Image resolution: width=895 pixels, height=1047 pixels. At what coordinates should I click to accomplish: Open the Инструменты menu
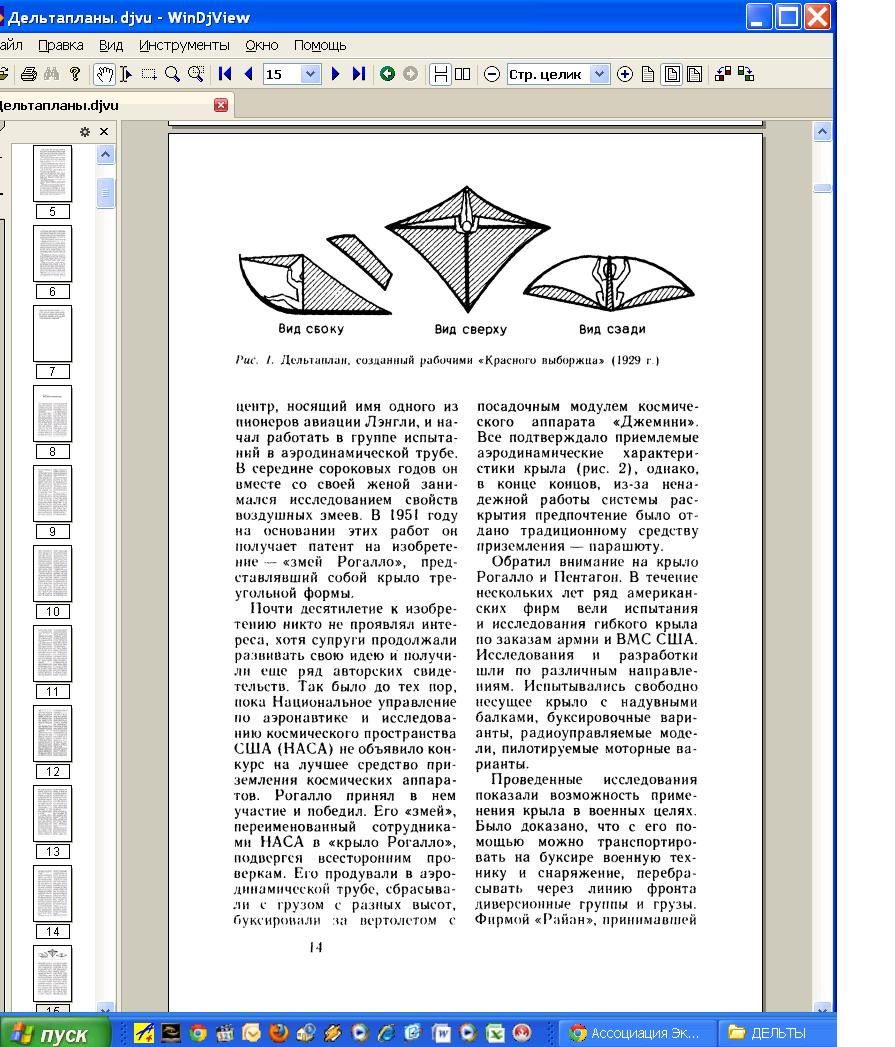click(x=184, y=45)
